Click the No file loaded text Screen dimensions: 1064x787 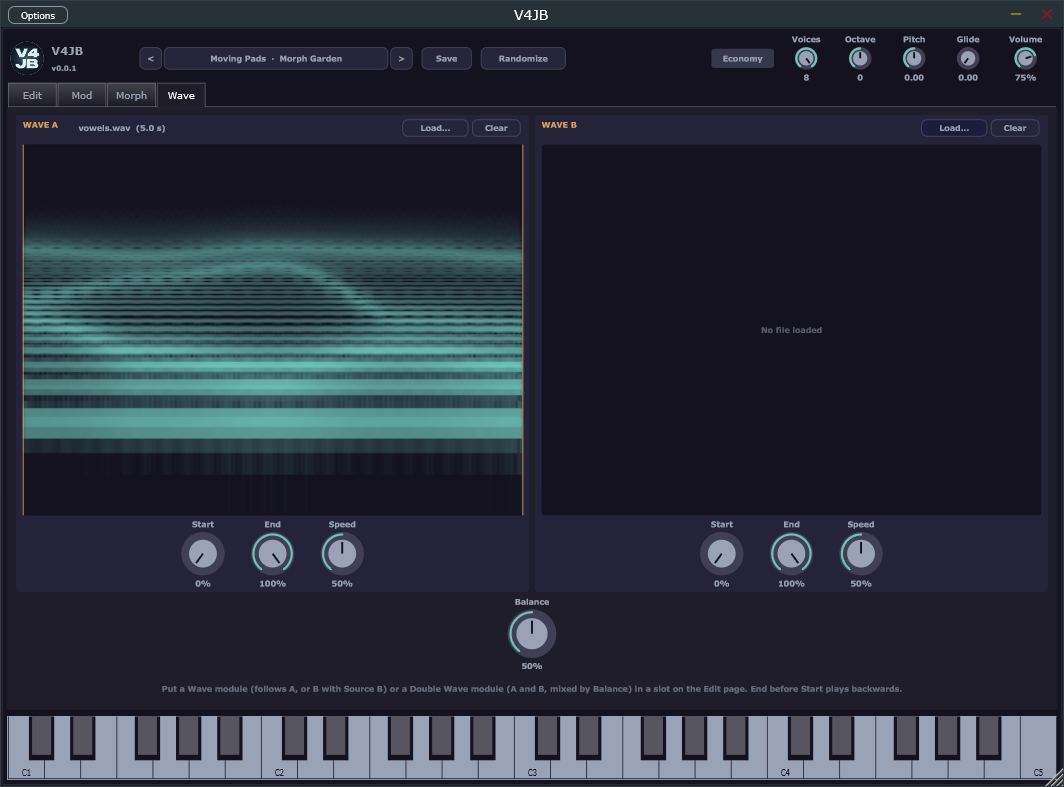tap(791, 330)
